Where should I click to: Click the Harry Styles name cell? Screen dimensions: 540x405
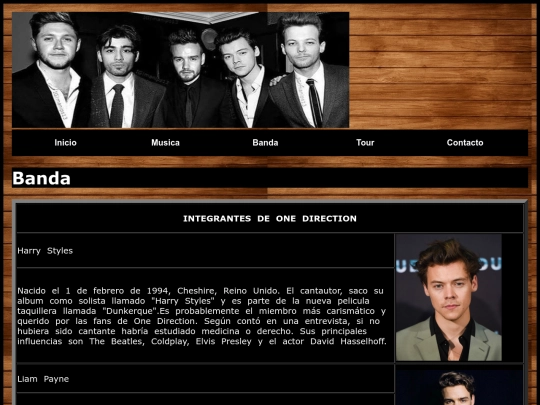205,251
